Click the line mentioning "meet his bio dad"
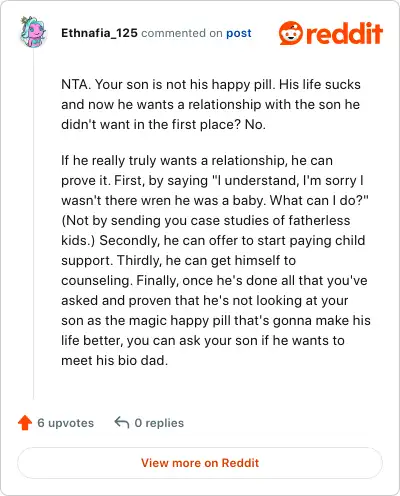This screenshot has width=400, height=496. coord(115,360)
